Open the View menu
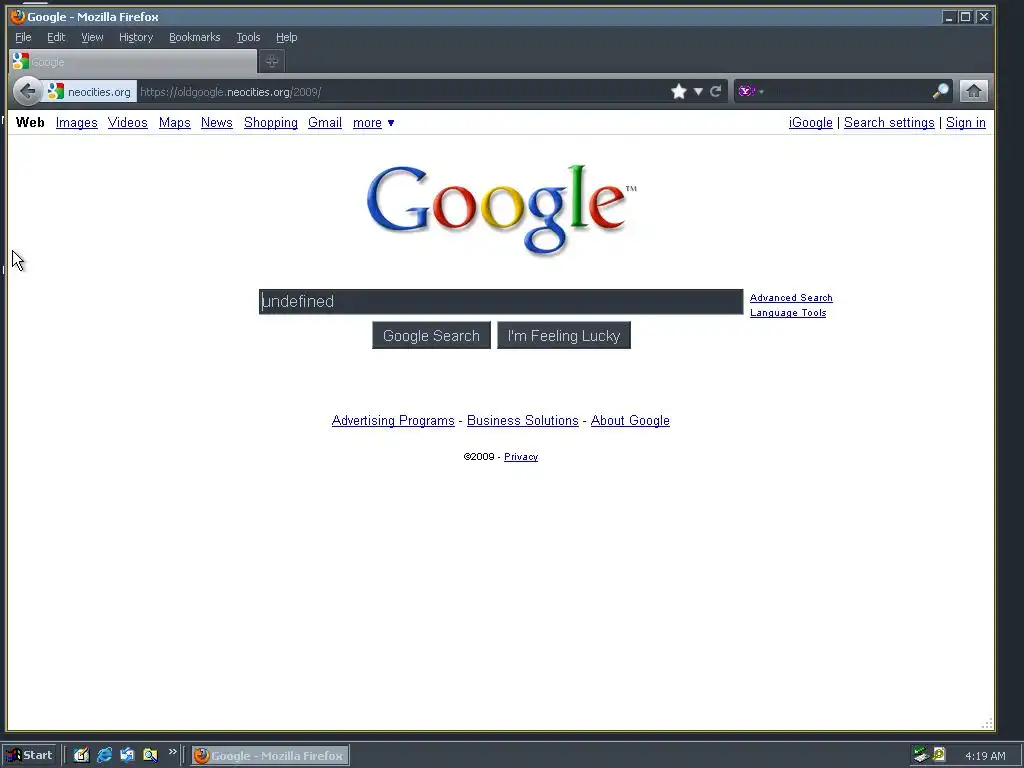The image size is (1024, 768). tap(92, 37)
